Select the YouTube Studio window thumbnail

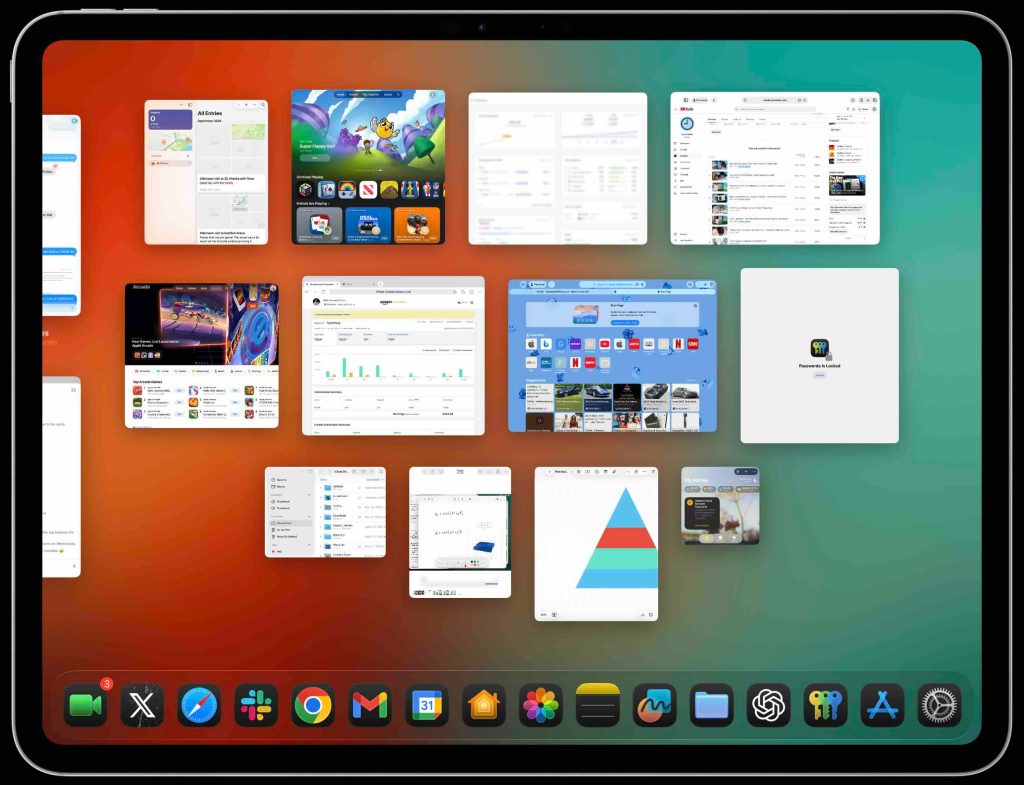click(x=775, y=168)
